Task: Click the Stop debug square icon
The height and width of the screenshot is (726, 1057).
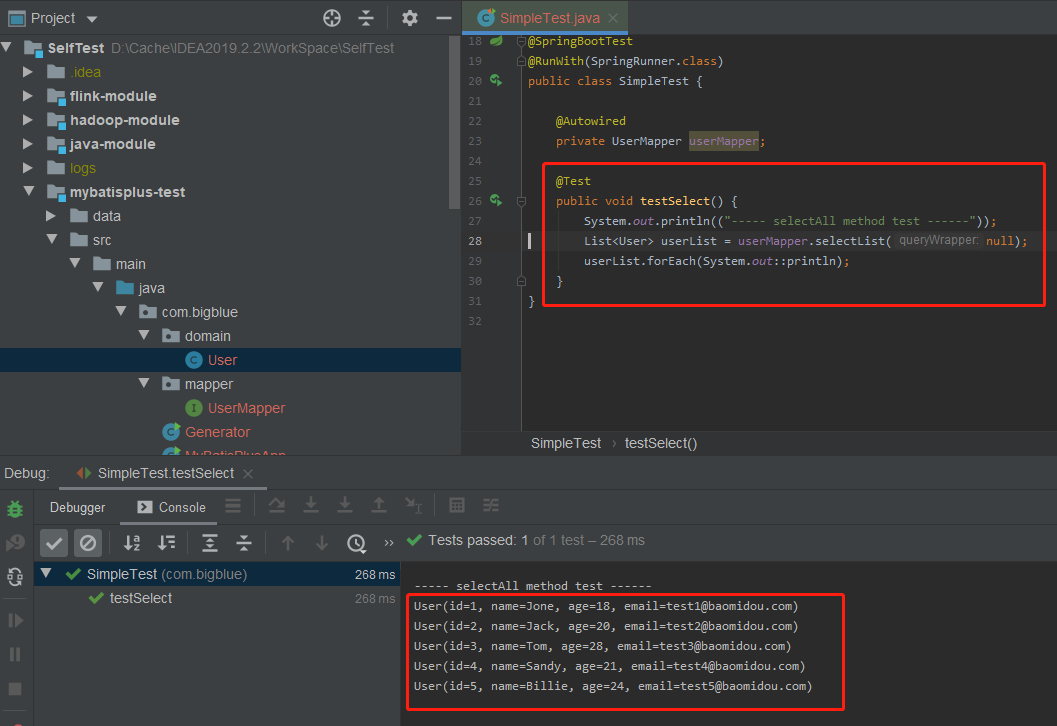Action: [x=15, y=689]
